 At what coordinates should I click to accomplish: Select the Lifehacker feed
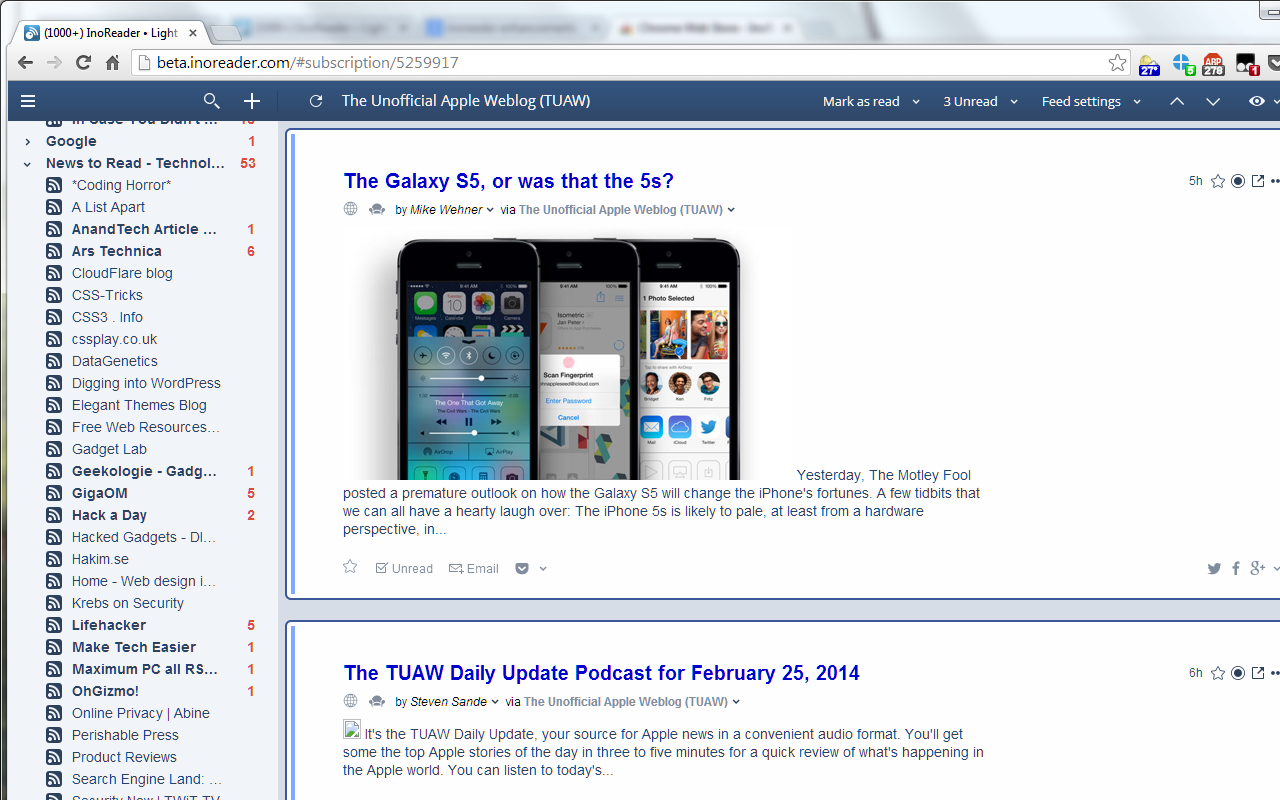coord(109,625)
